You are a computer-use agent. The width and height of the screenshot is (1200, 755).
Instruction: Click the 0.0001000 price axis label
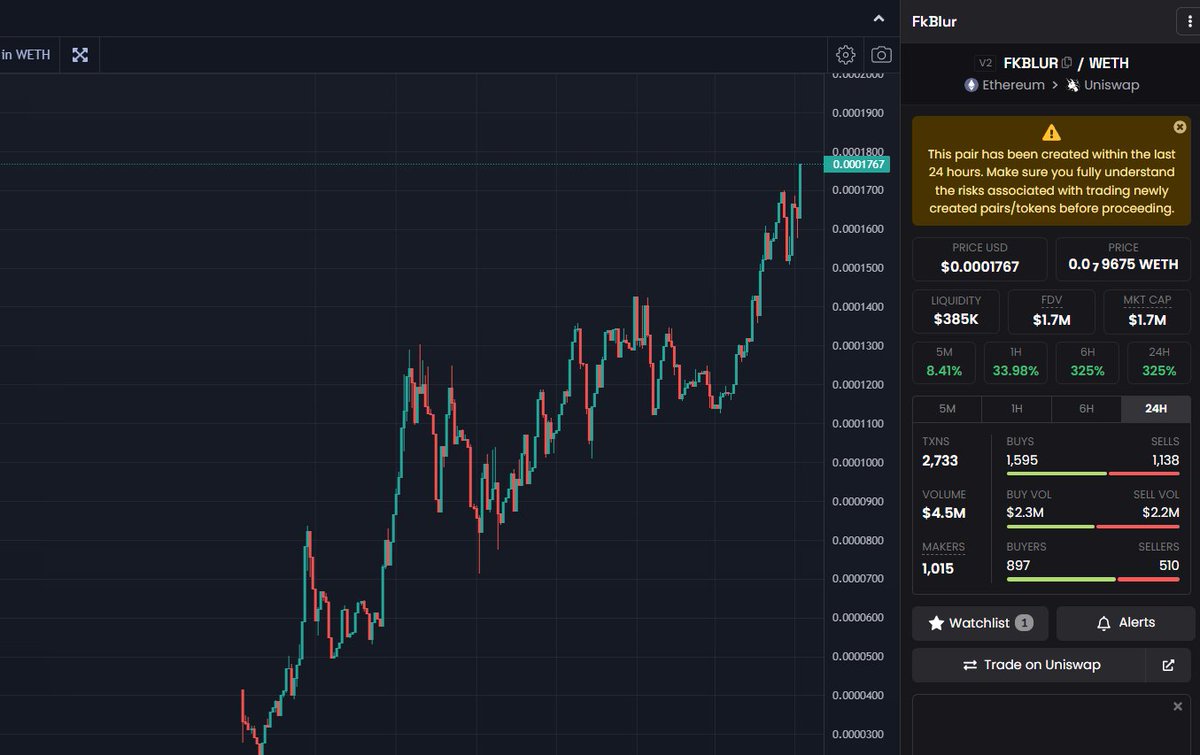tap(857, 462)
